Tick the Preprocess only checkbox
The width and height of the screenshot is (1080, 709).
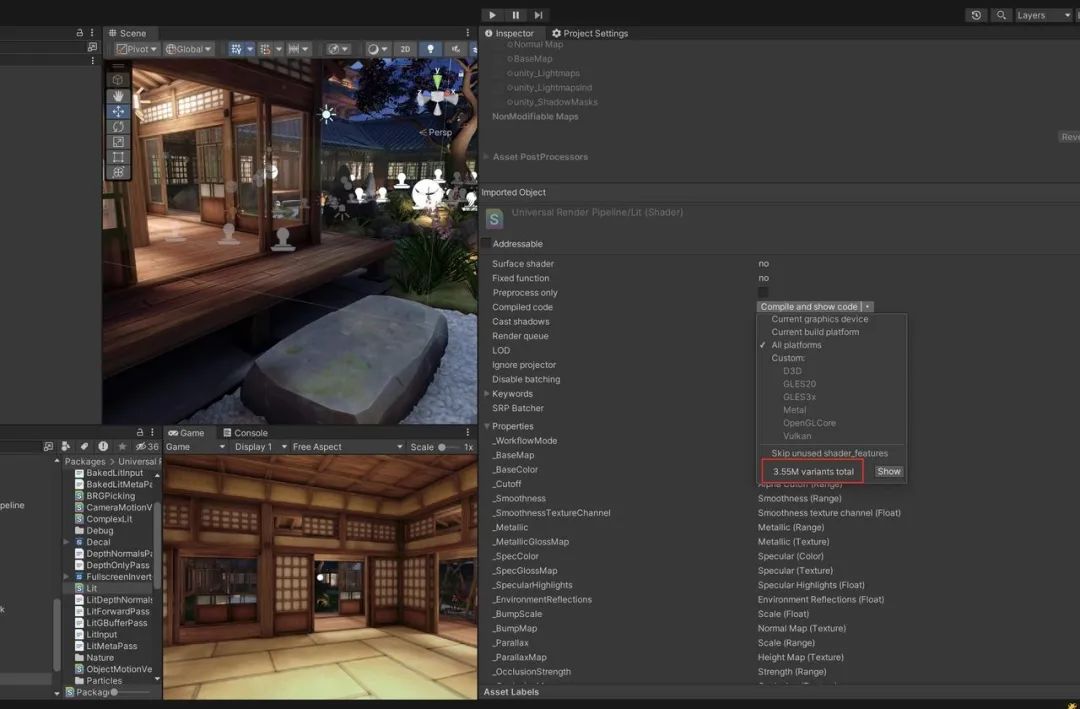point(763,293)
